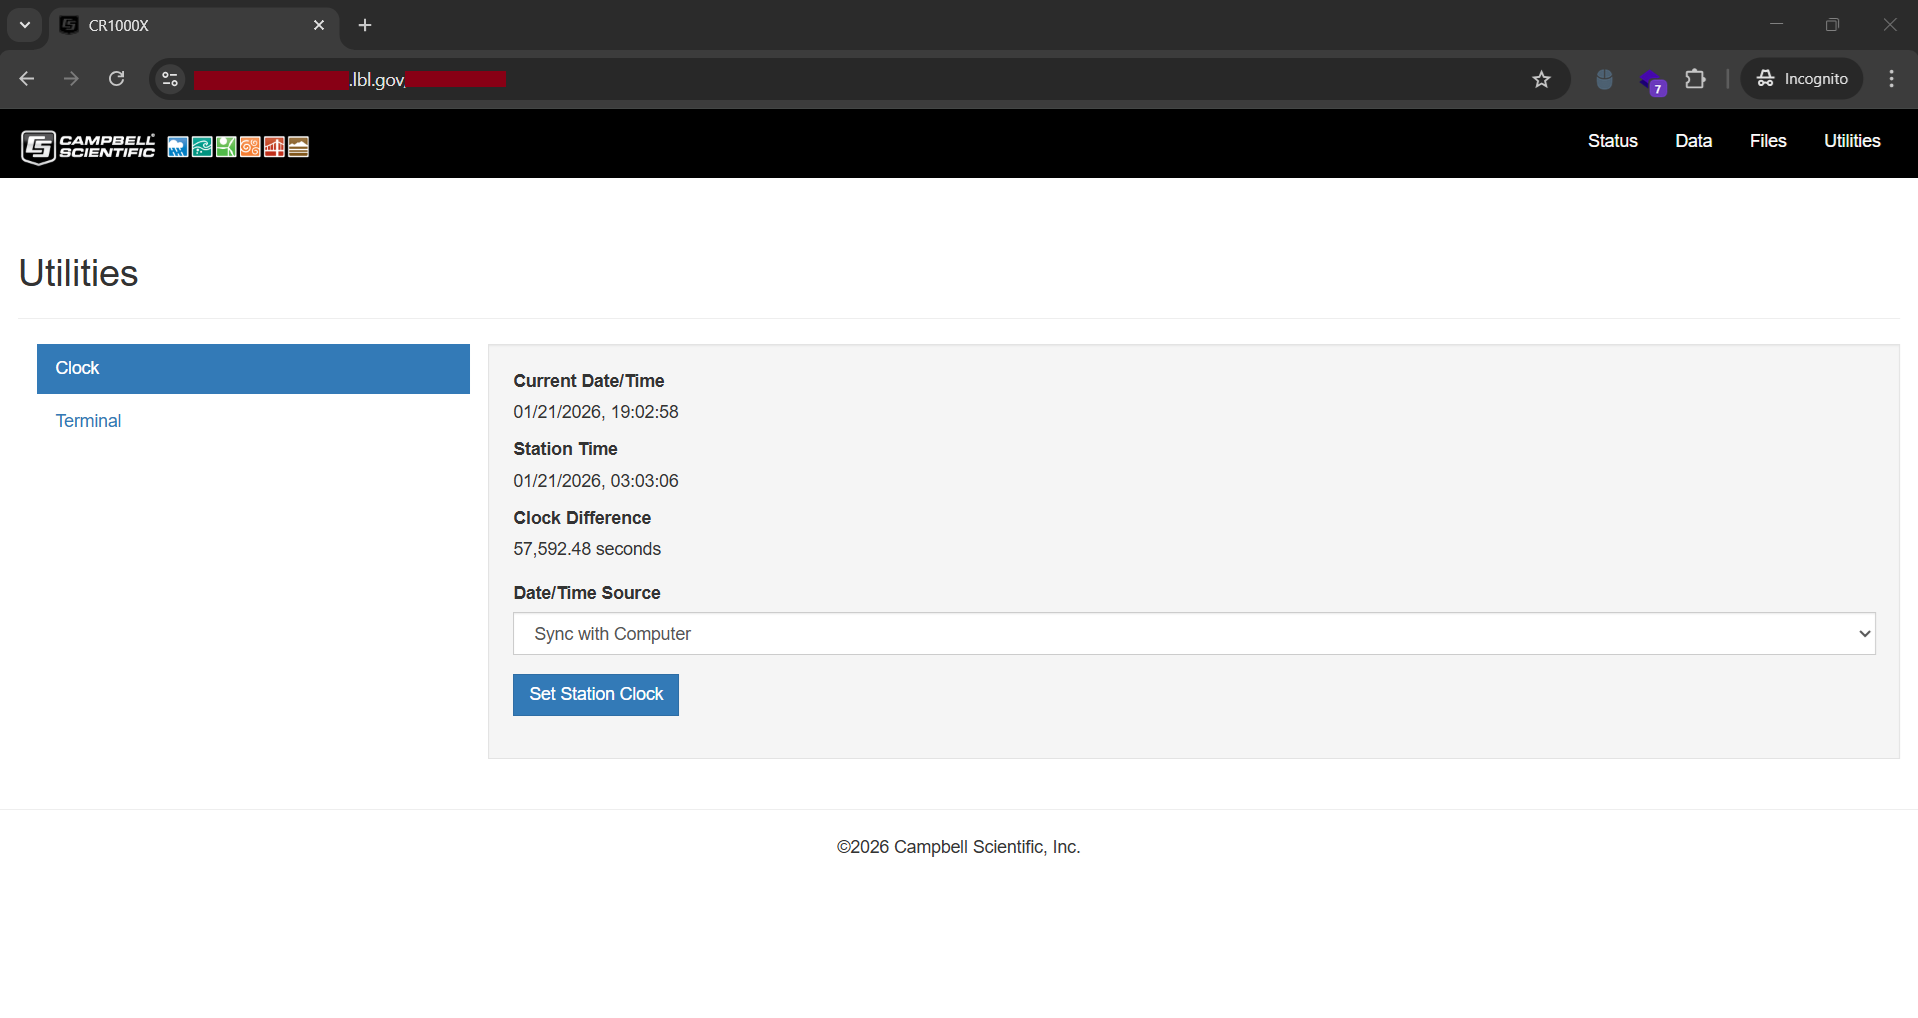Open the Chrome three-dot menu
Screen dimensions: 1918x1018
1891,79
